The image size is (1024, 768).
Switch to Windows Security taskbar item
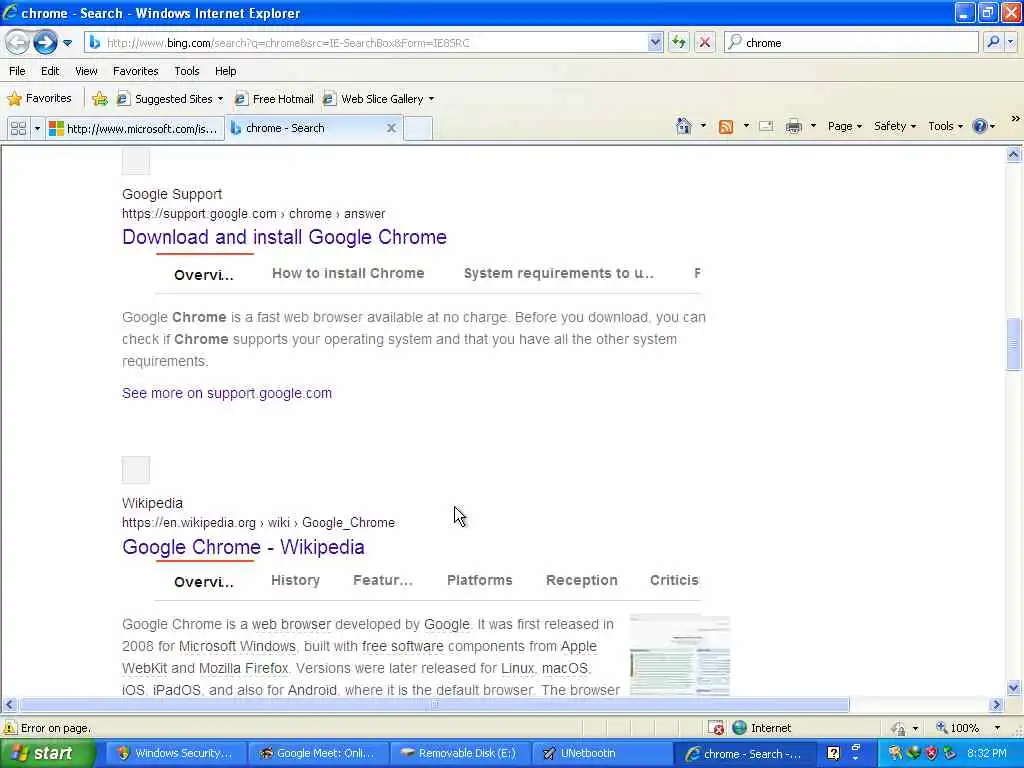(175, 754)
